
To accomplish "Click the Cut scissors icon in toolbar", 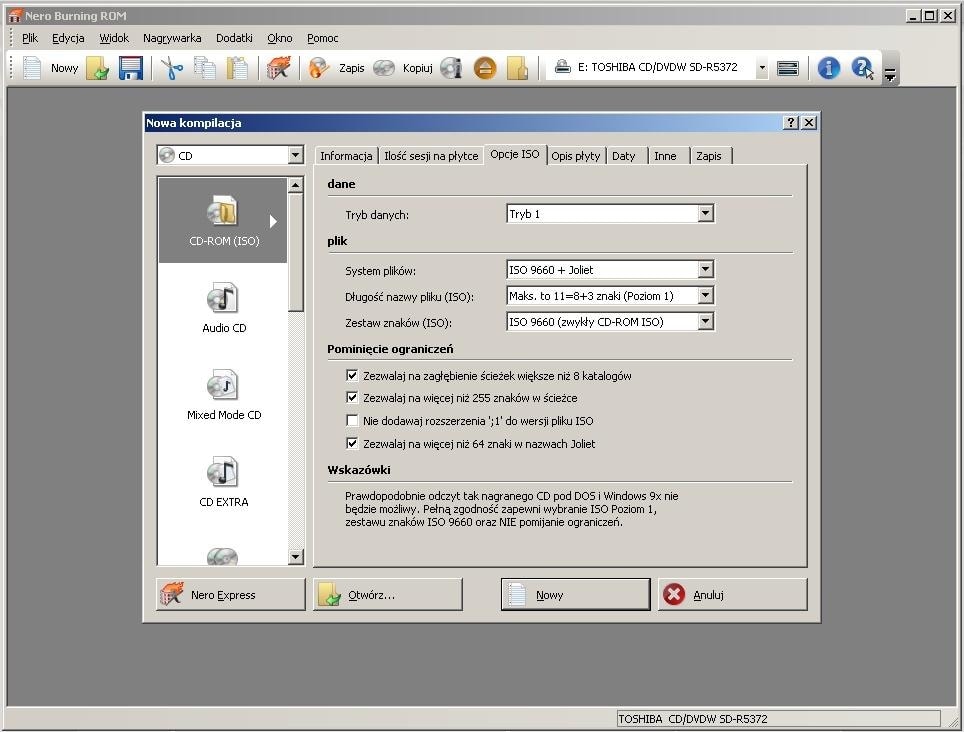I will [x=172, y=68].
